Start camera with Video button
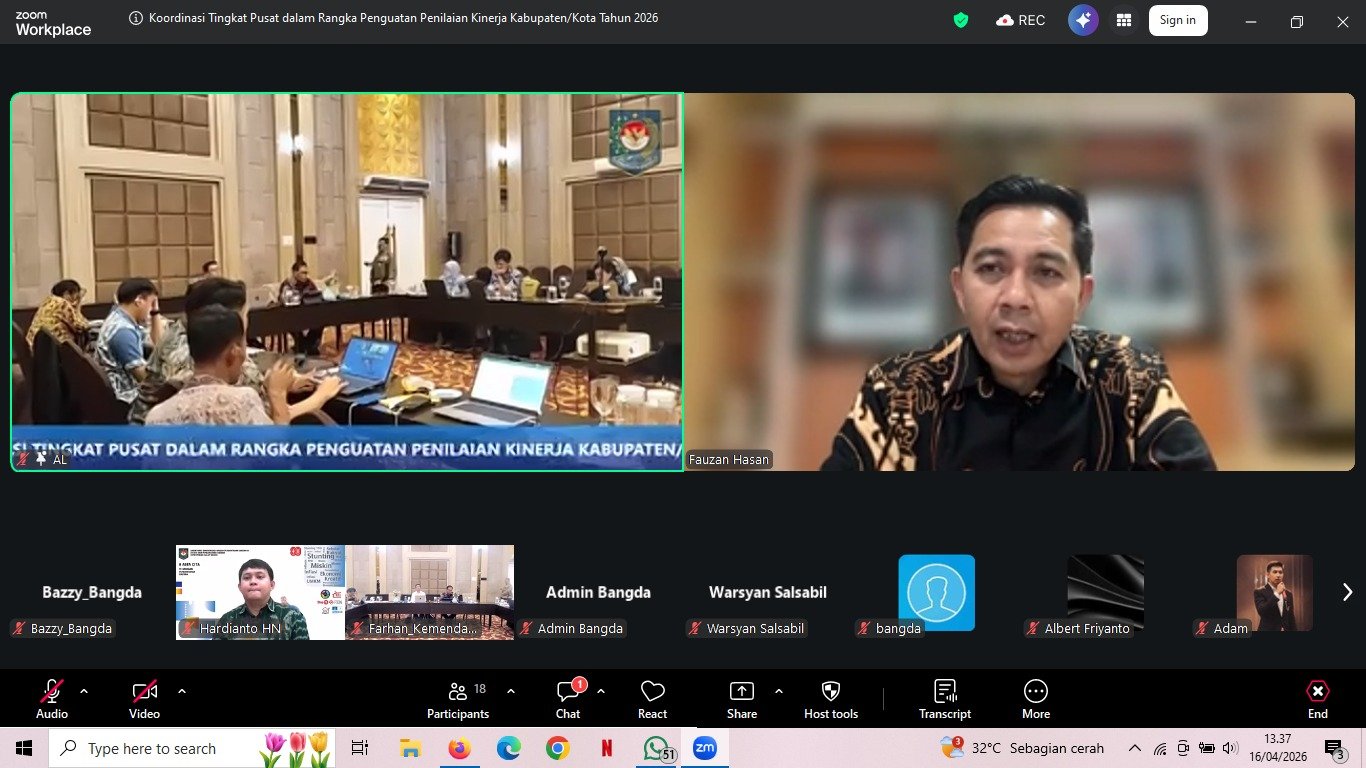The height and width of the screenshot is (768, 1366). click(x=144, y=698)
